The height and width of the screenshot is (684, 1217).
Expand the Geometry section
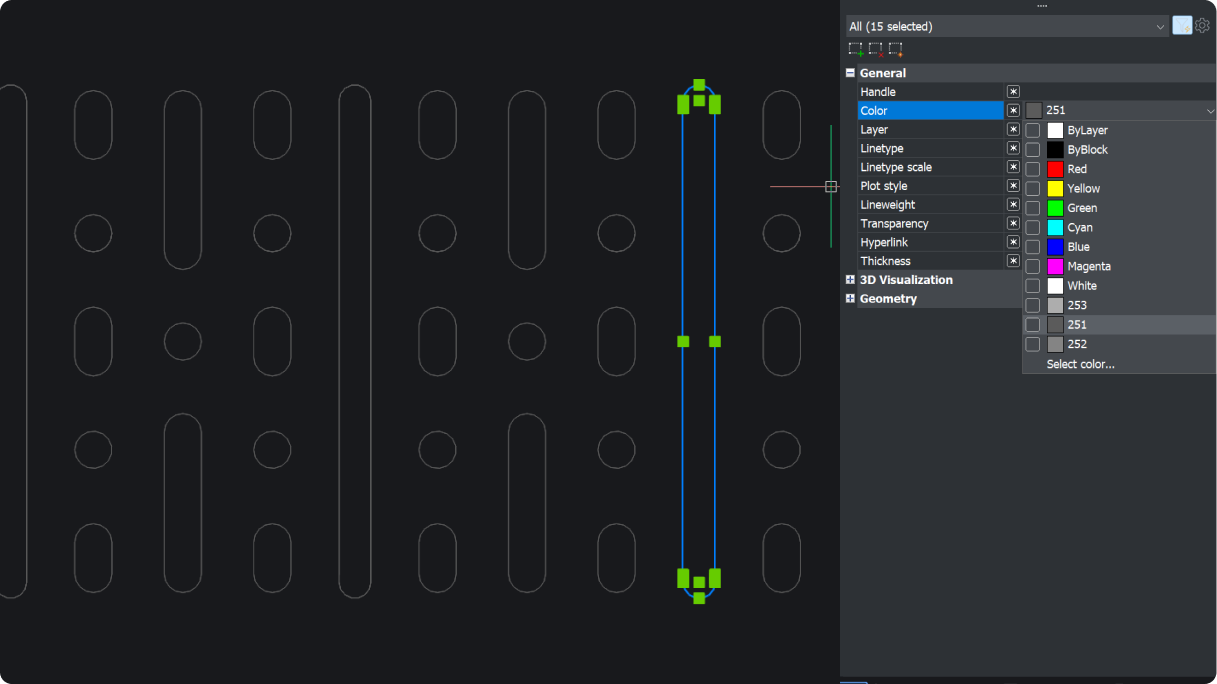(x=849, y=298)
